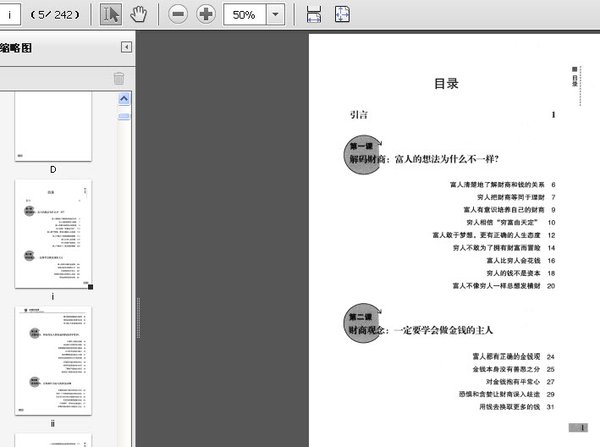The width and height of the screenshot is (600, 447).
Task: Click the contents entry with page 6
Action: pyautogui.click(x=502, y=184)
